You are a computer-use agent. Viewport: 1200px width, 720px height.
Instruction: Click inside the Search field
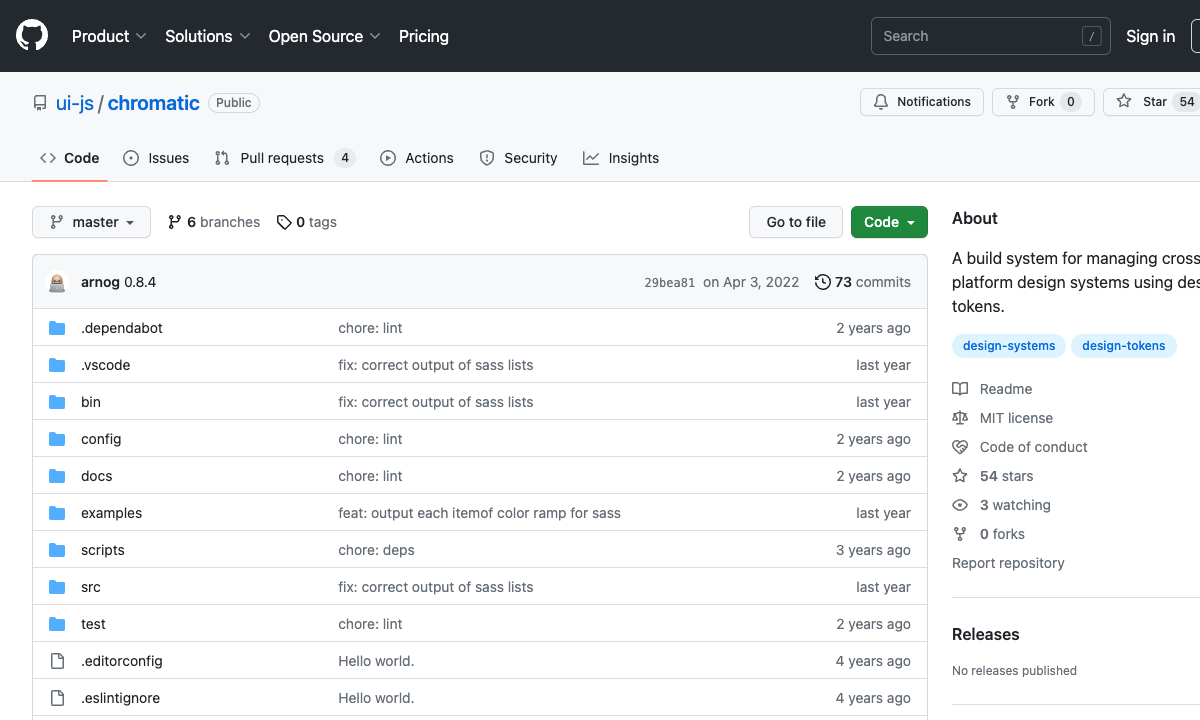[x=975, y=36]
